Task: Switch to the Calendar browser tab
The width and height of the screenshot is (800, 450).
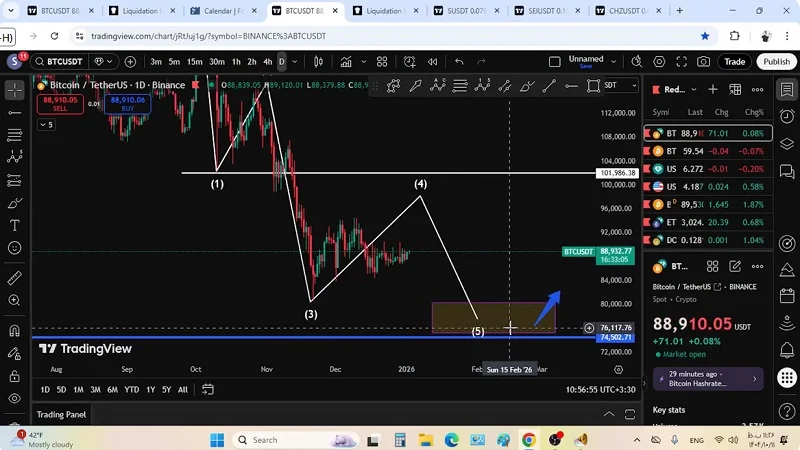Action: click(223, 11)
